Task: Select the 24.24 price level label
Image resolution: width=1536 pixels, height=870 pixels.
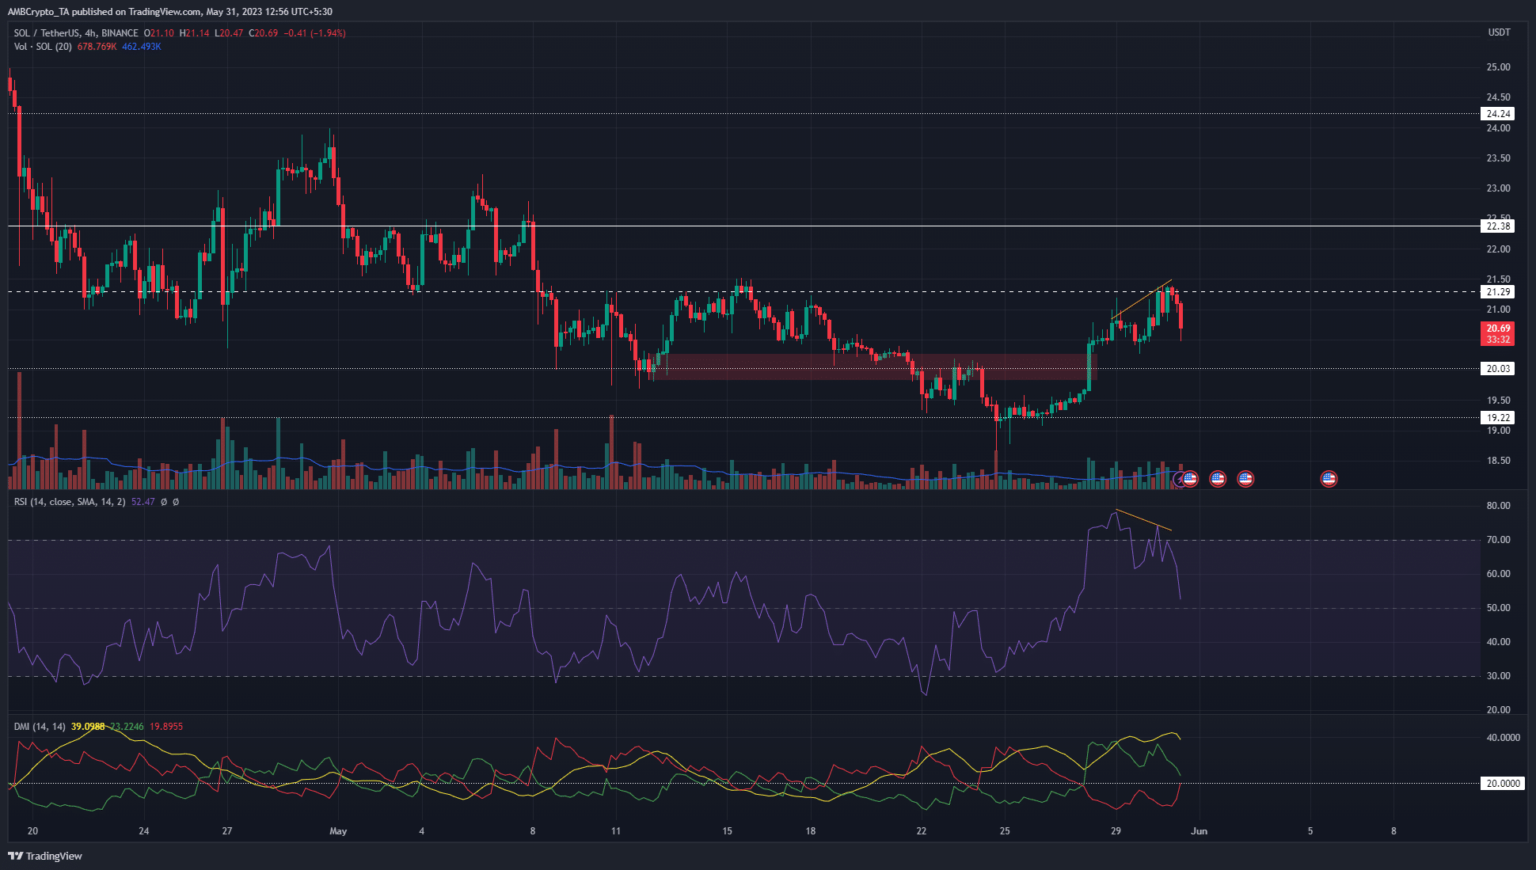Action: [x=1497, y=114]
